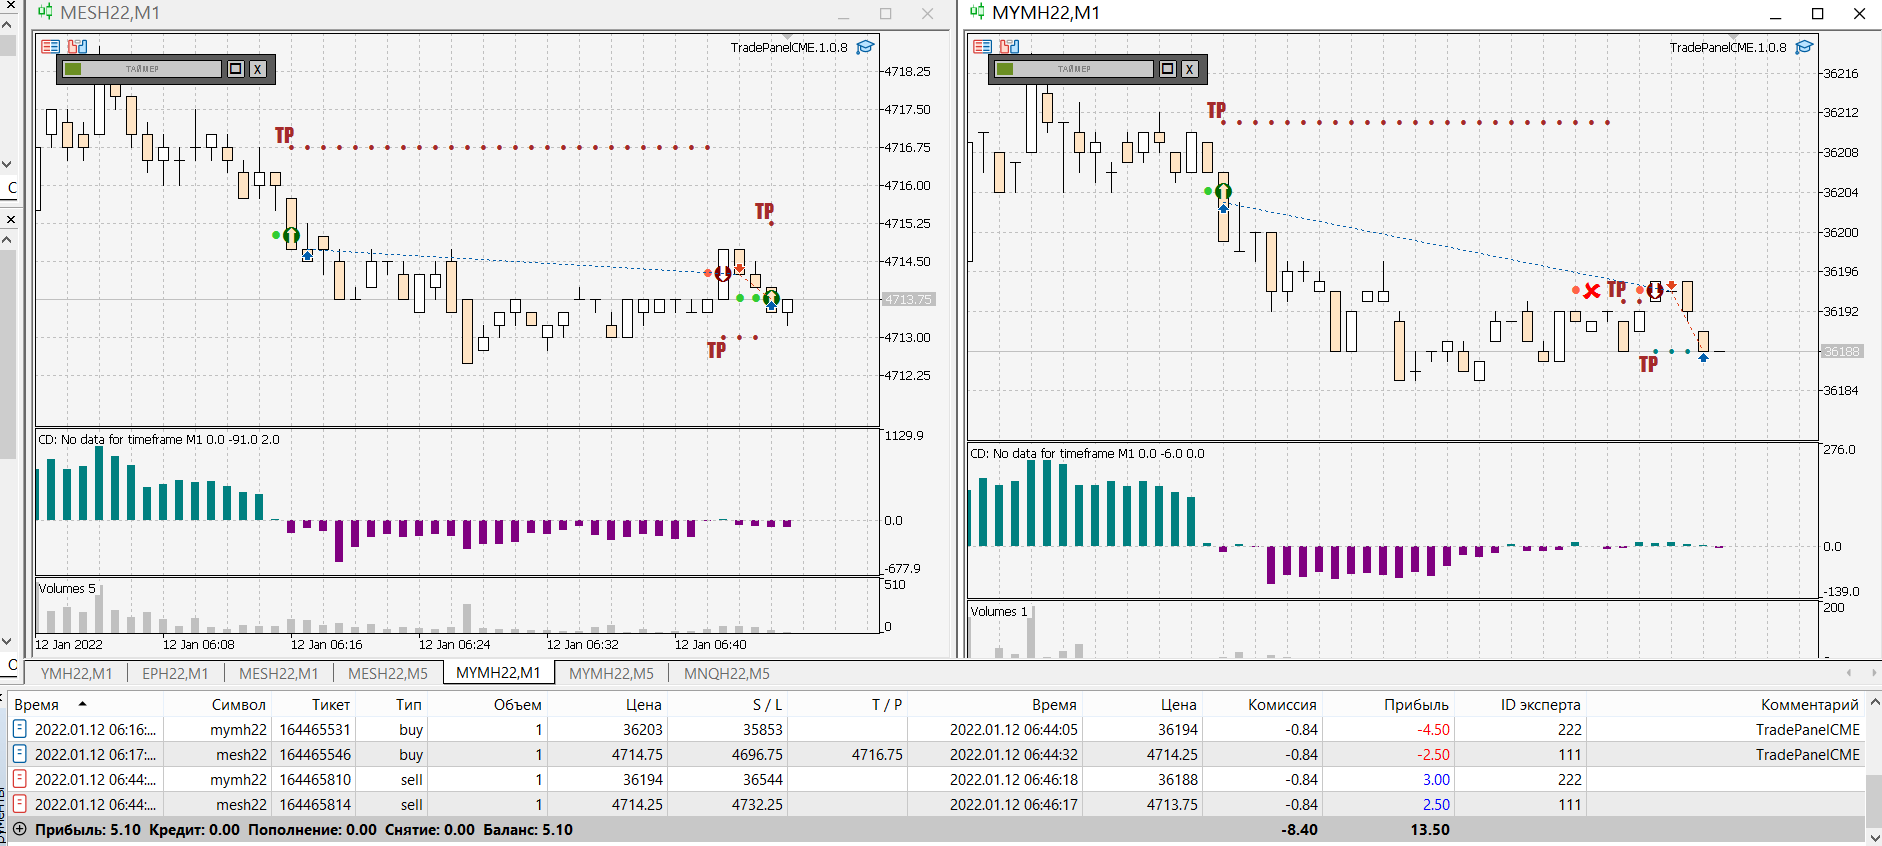Open the MESH22,M5 chart tab
Image resolution: width=1882 pixels, height=846 pixels.
pyautogui.click(x=388, y=673)
